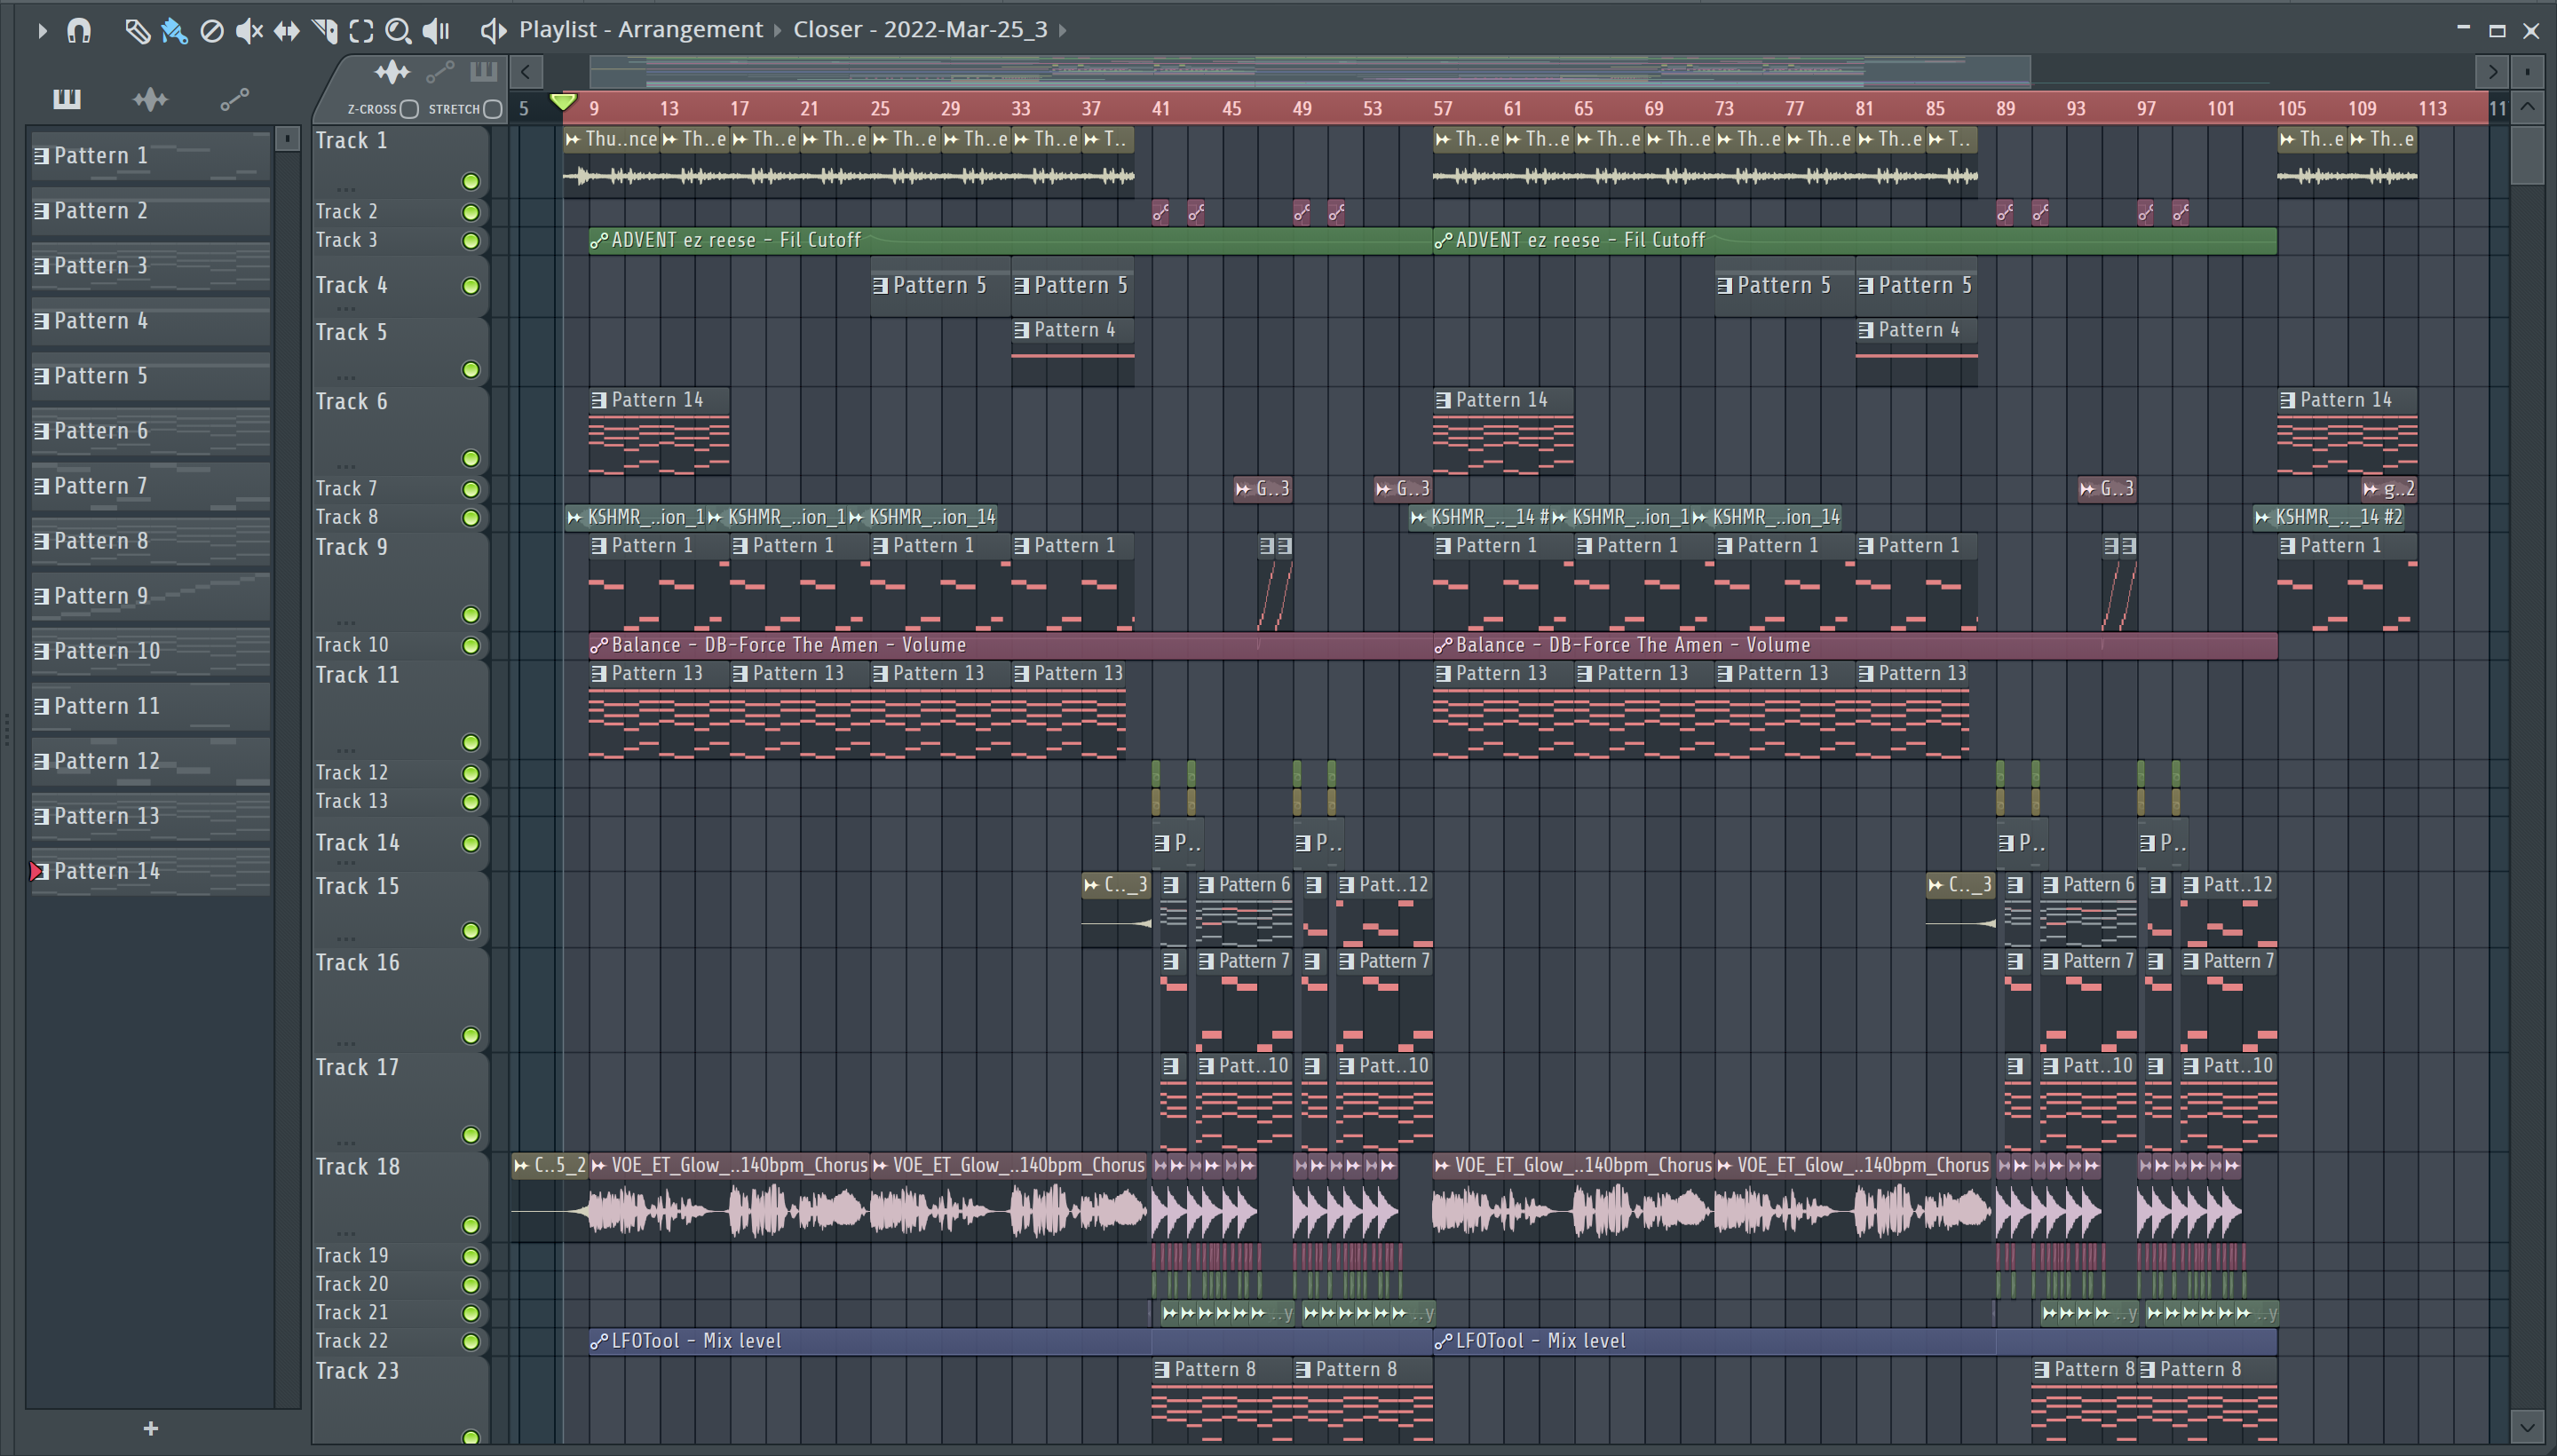Expand the Closer - 2022-Mar-25_3 pattern arrow
The image size is (2557, 1456).
(1062, 30)
